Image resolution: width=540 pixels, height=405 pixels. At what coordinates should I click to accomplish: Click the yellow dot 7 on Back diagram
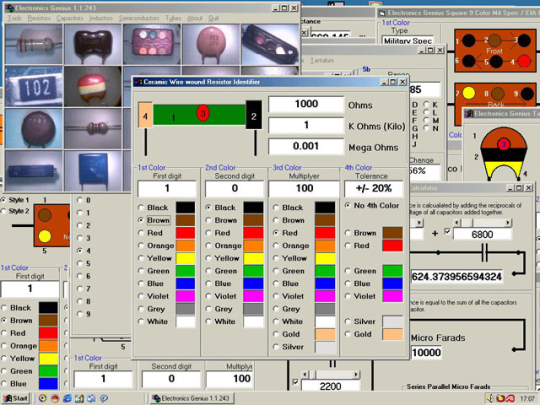[468, 93]
